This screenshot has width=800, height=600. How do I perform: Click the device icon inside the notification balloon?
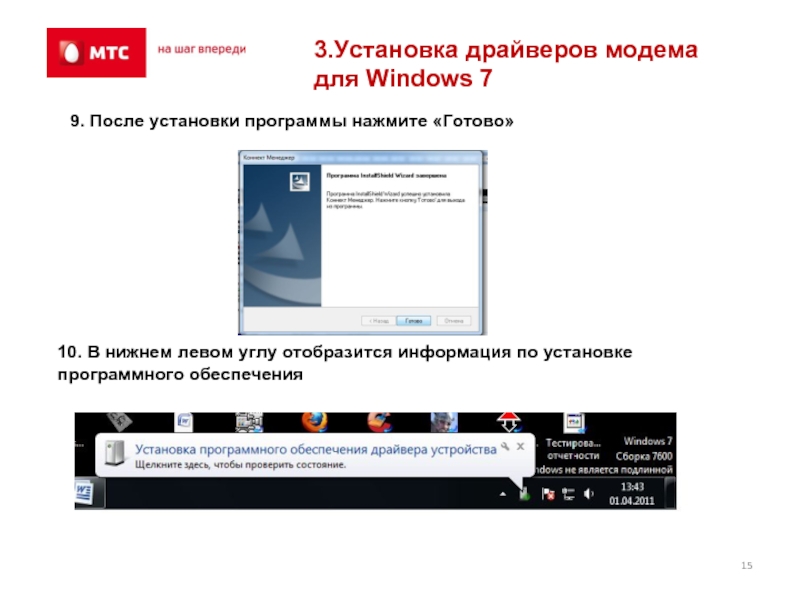coord(115,453)
